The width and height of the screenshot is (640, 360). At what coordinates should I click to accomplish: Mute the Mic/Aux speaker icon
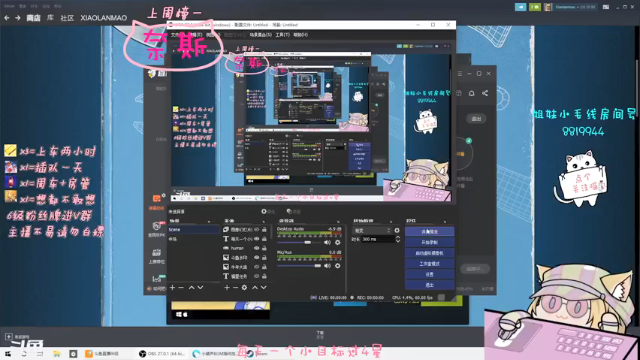(327, 266)
